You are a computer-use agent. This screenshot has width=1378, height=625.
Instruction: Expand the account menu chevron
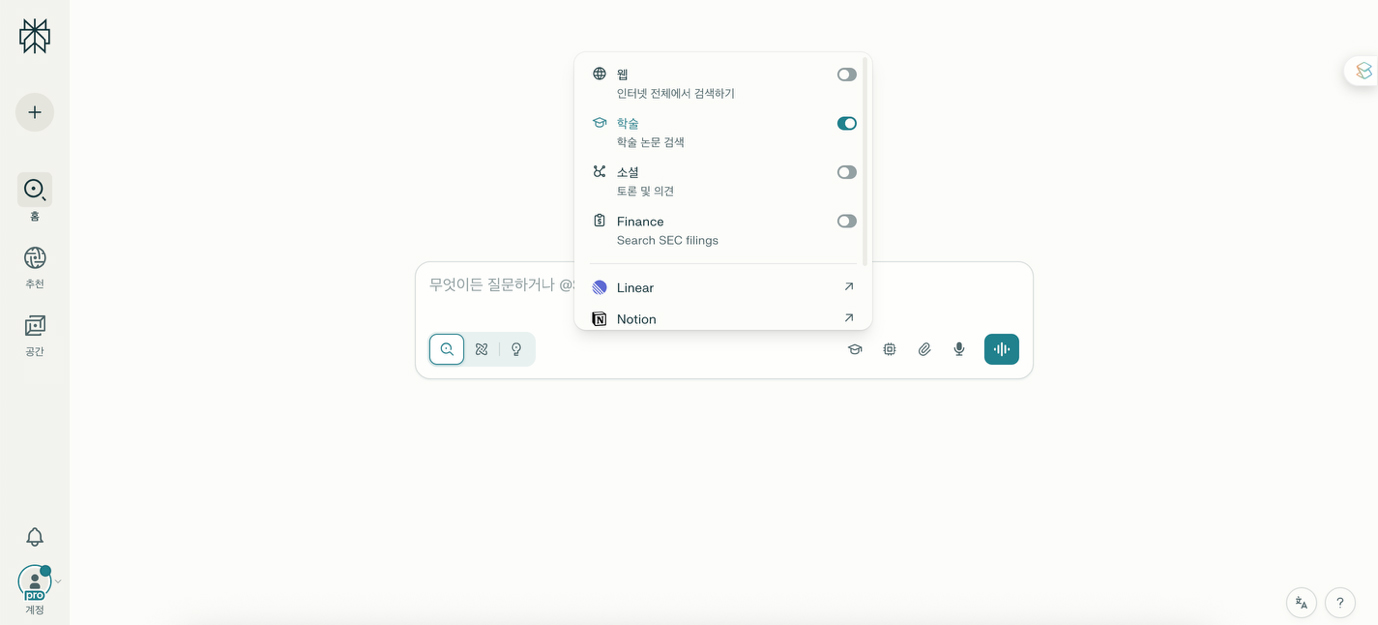[58, 582]
